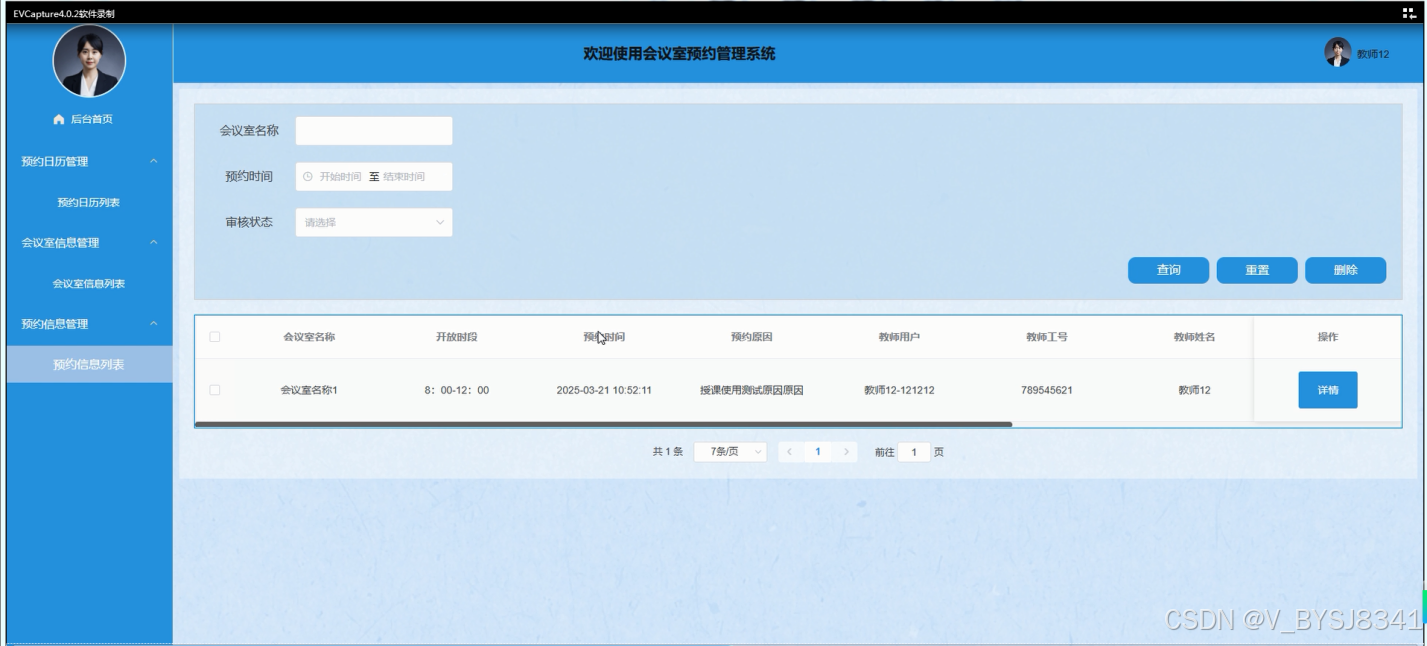Image resolution: width=1427 pixels, height=646 pixels.
Task: Go to previous page arrow in pagination
Action: tap(789, 452)
